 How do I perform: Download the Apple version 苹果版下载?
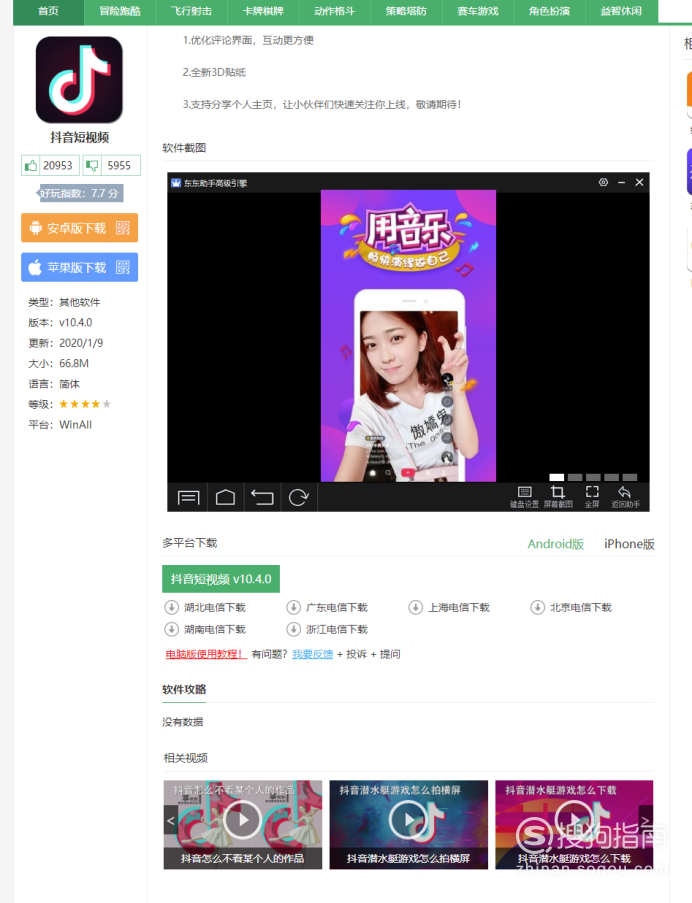click(79, 267)
